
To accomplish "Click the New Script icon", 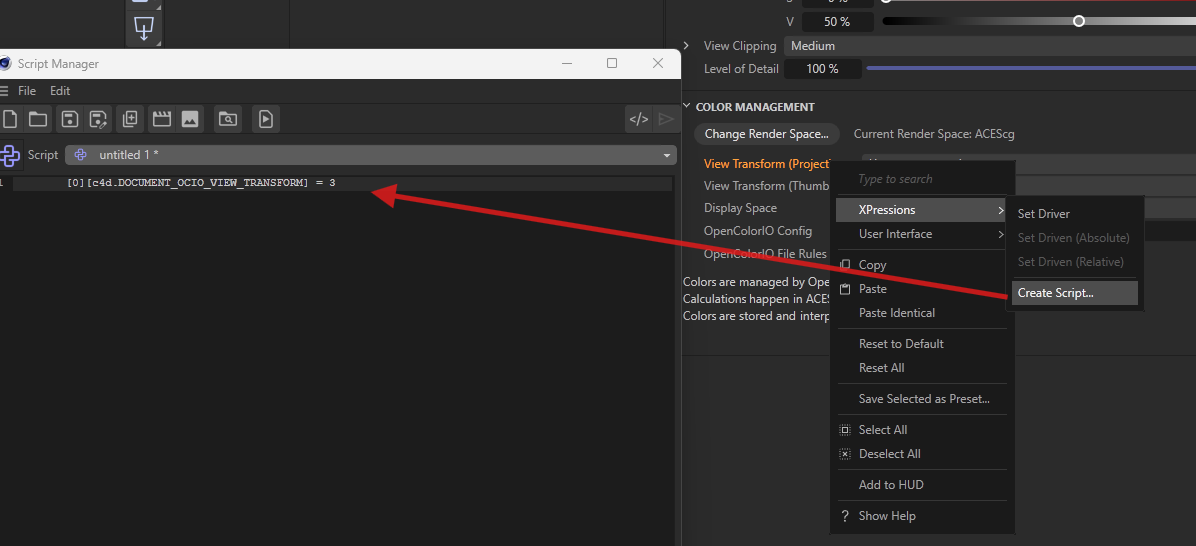I will pos(10,119).
